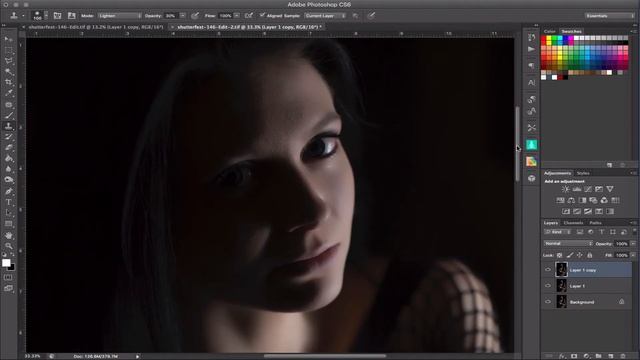Open the Opacity slider dropdown in options bar

(x=182, y=16)
